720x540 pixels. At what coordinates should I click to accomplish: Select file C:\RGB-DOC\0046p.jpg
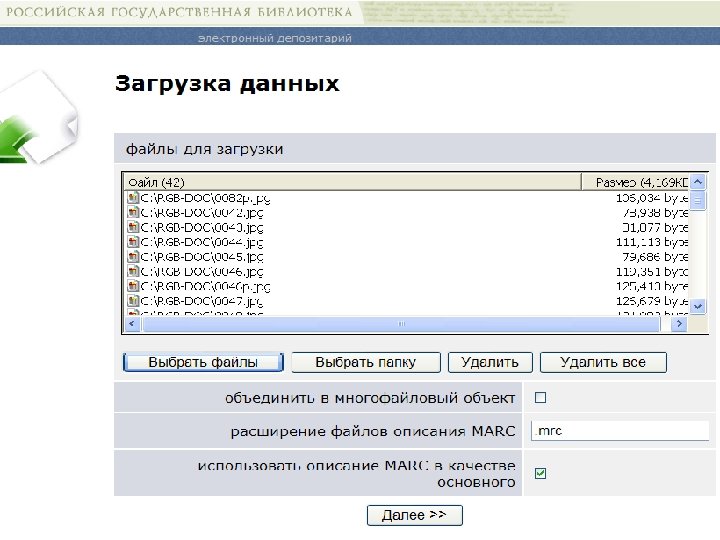coord(205,287)
